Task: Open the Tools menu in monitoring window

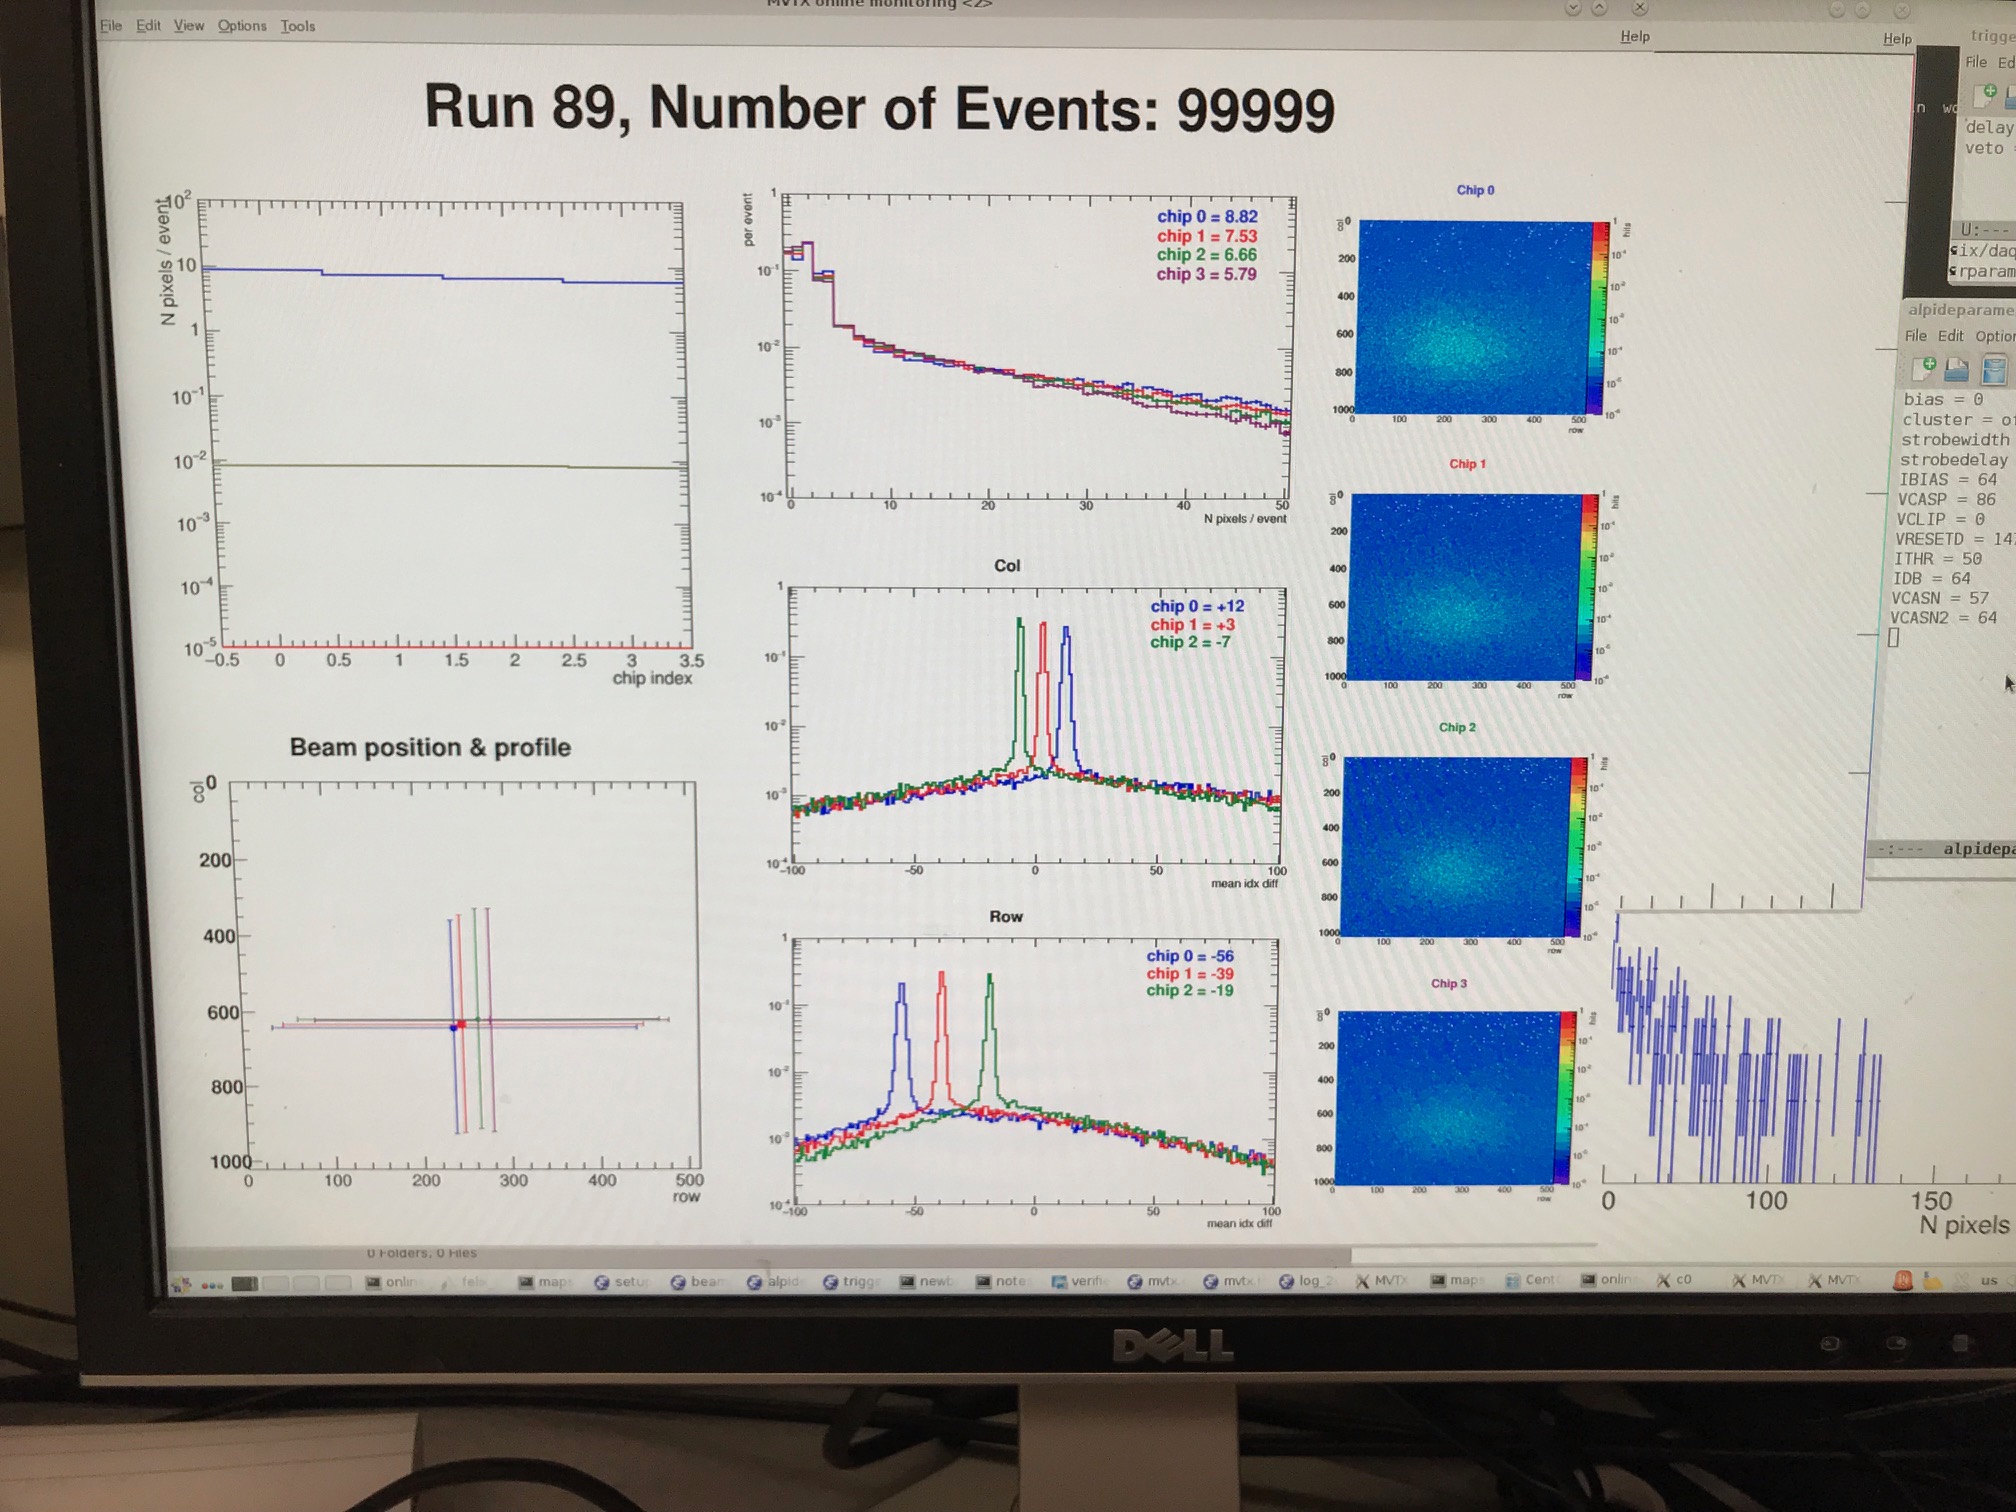Action: (297, 26)
